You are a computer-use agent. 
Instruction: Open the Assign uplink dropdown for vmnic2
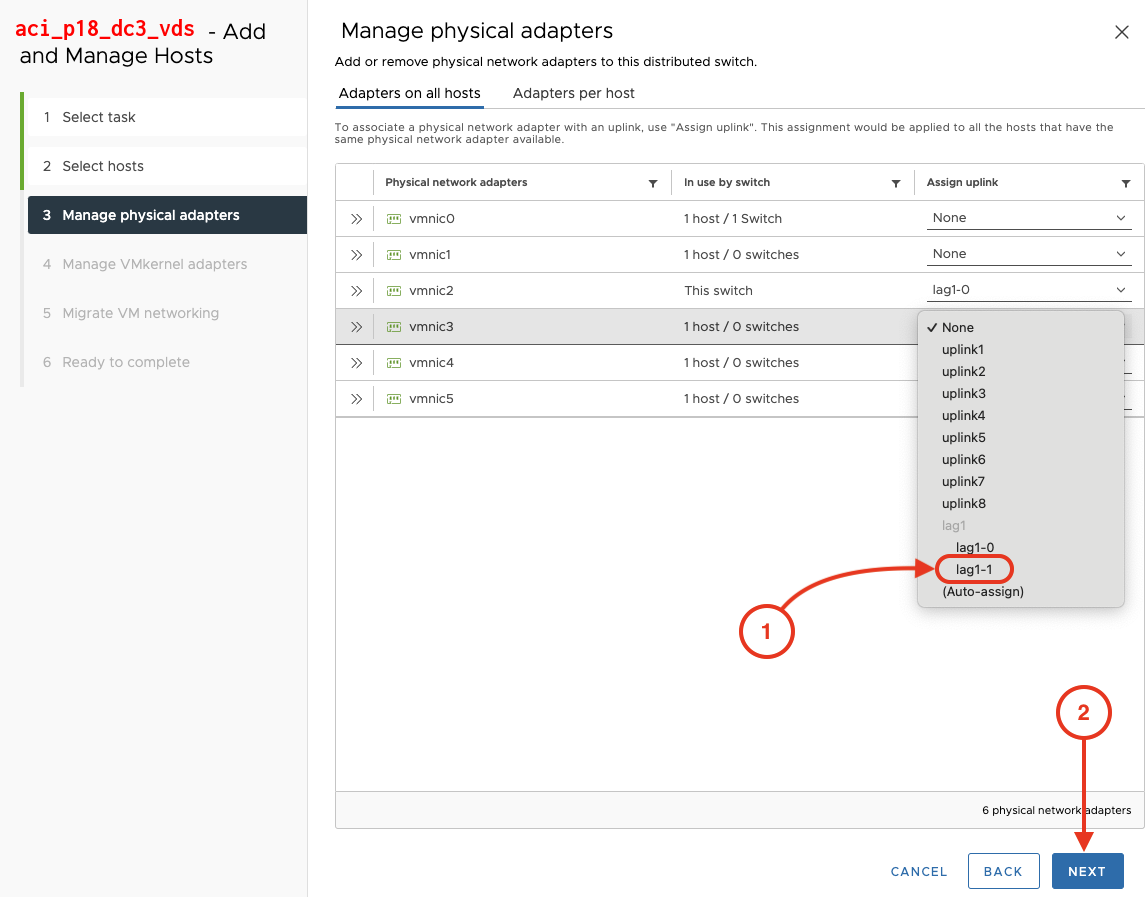(1028, 290)
